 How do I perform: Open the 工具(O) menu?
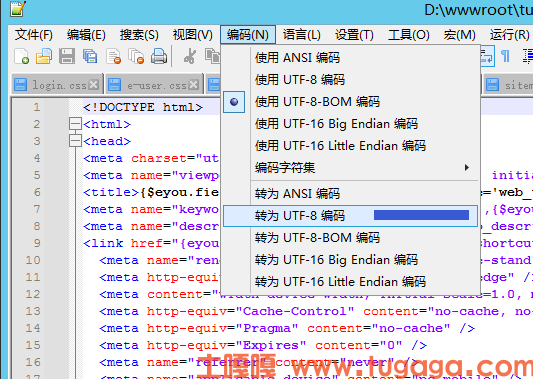coord(409,35)
